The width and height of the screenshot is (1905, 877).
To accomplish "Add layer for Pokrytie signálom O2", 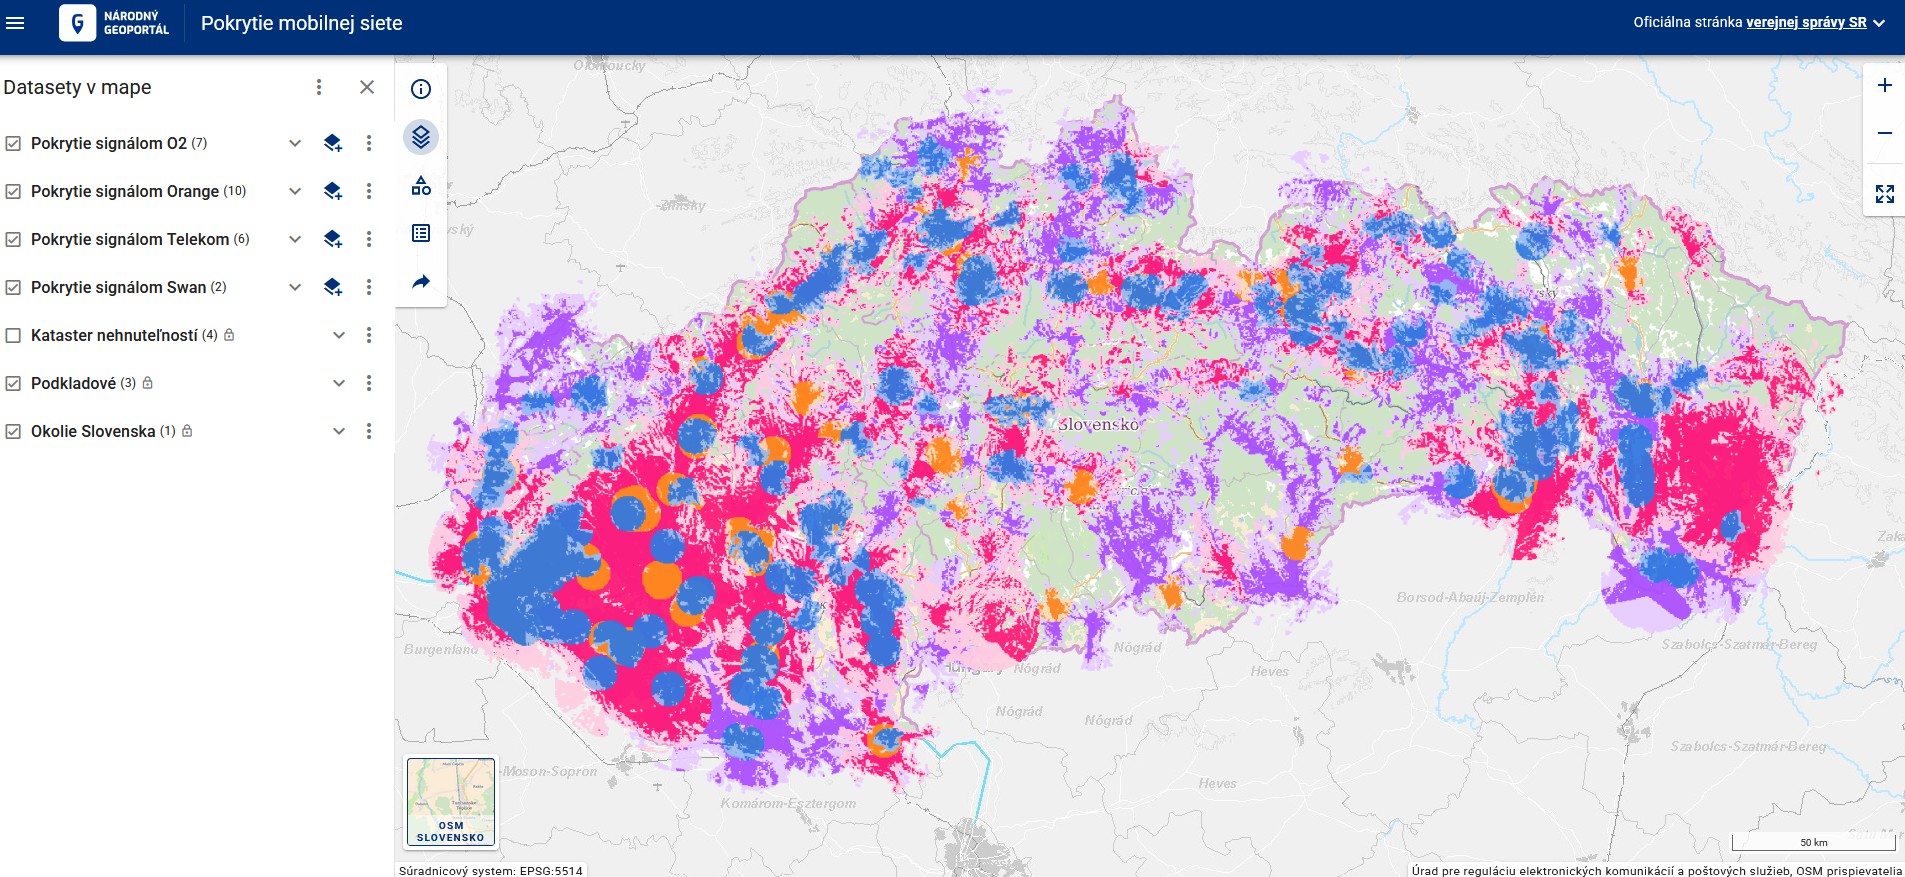I will pyautogui.click(x=333, y=143).
